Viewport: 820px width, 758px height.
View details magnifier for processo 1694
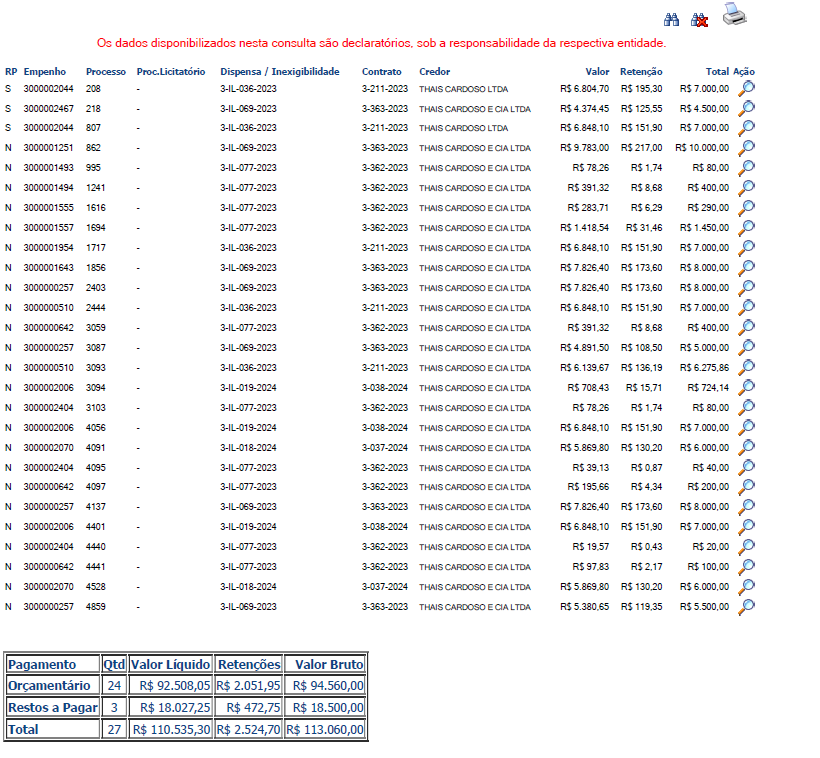pyautogui.click(x=746, y=228)
